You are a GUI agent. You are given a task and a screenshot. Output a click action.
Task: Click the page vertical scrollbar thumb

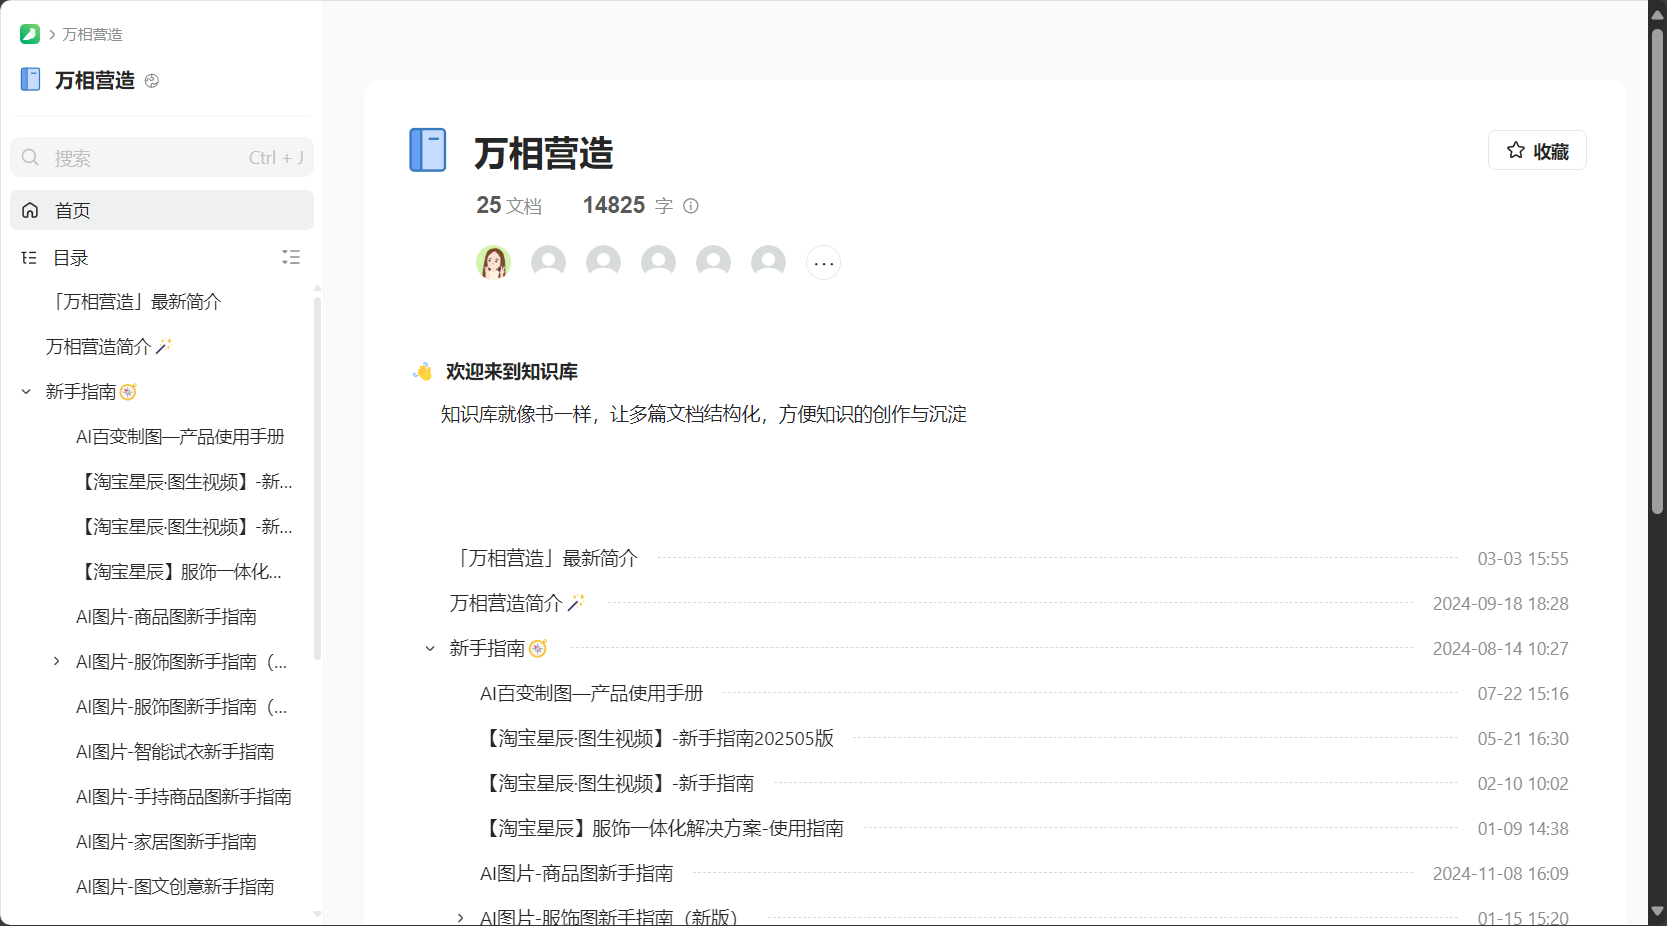(x=1657, y=270)
